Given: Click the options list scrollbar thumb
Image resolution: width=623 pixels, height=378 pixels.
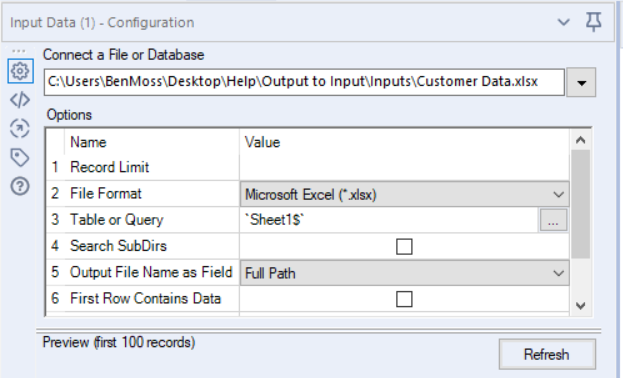Looking at the screenshot, I should tap(580, 204).
